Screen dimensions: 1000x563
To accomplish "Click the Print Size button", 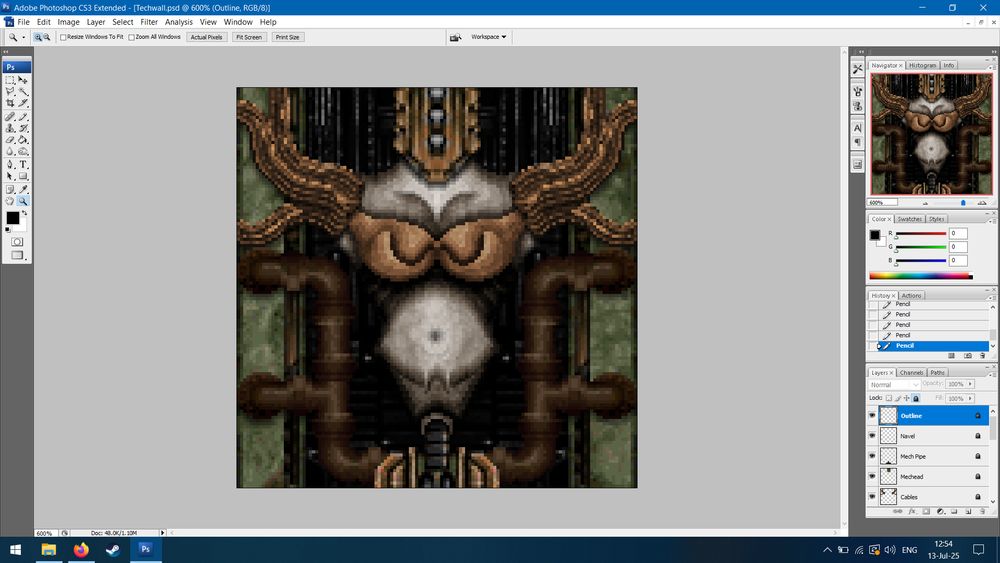I will click(287, 37).
